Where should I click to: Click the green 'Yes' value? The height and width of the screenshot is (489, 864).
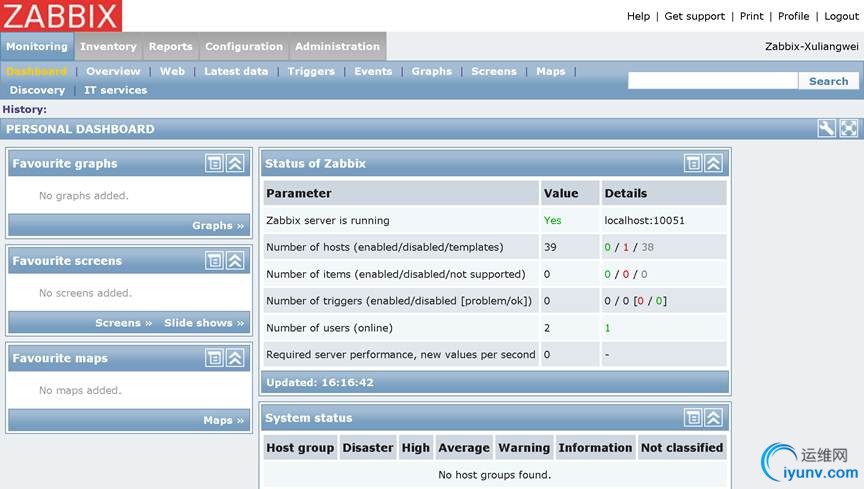(x=553, y=220)
